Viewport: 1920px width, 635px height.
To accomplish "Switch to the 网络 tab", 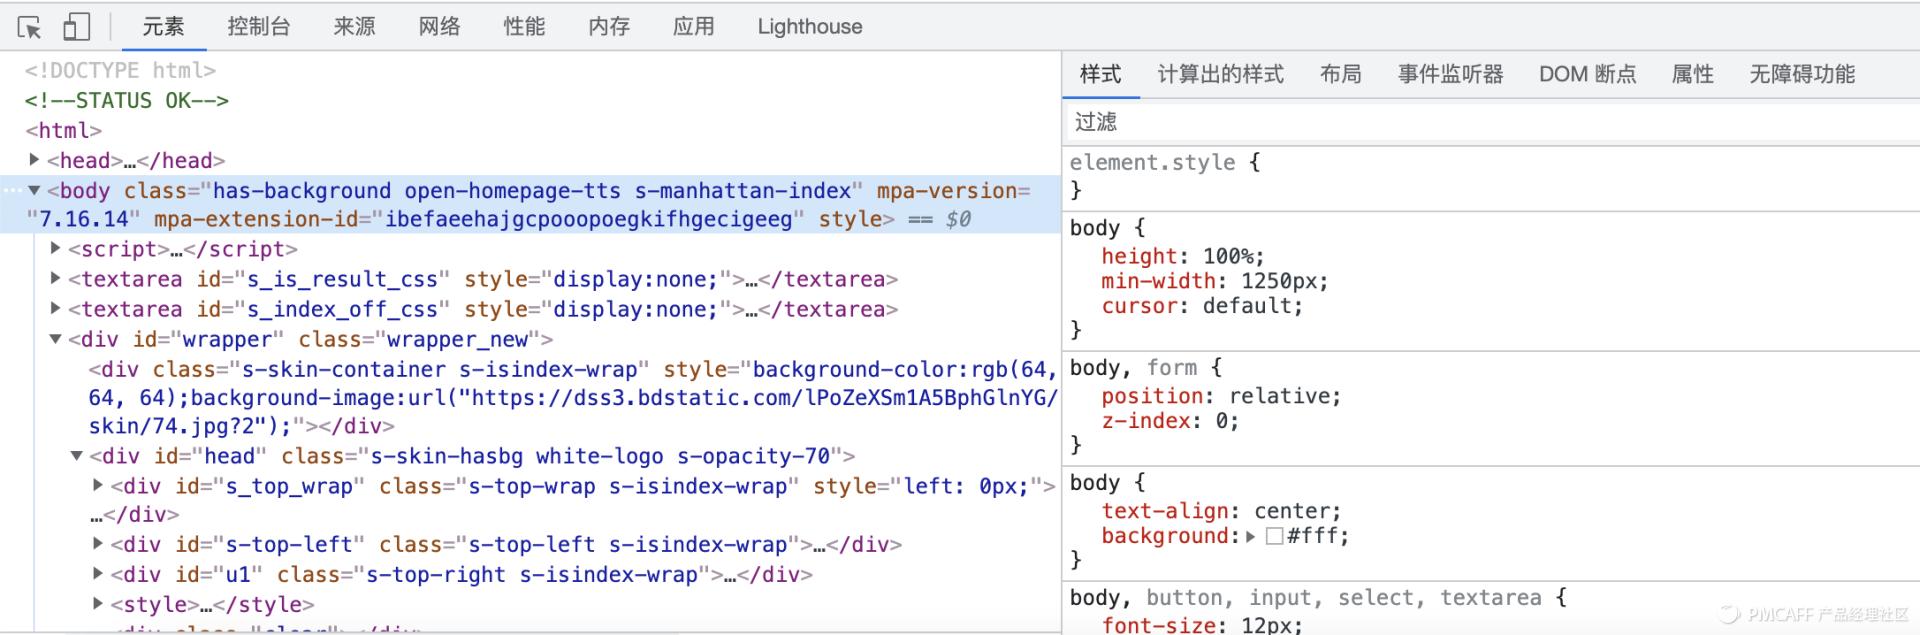I will click(x=439, y=27).
